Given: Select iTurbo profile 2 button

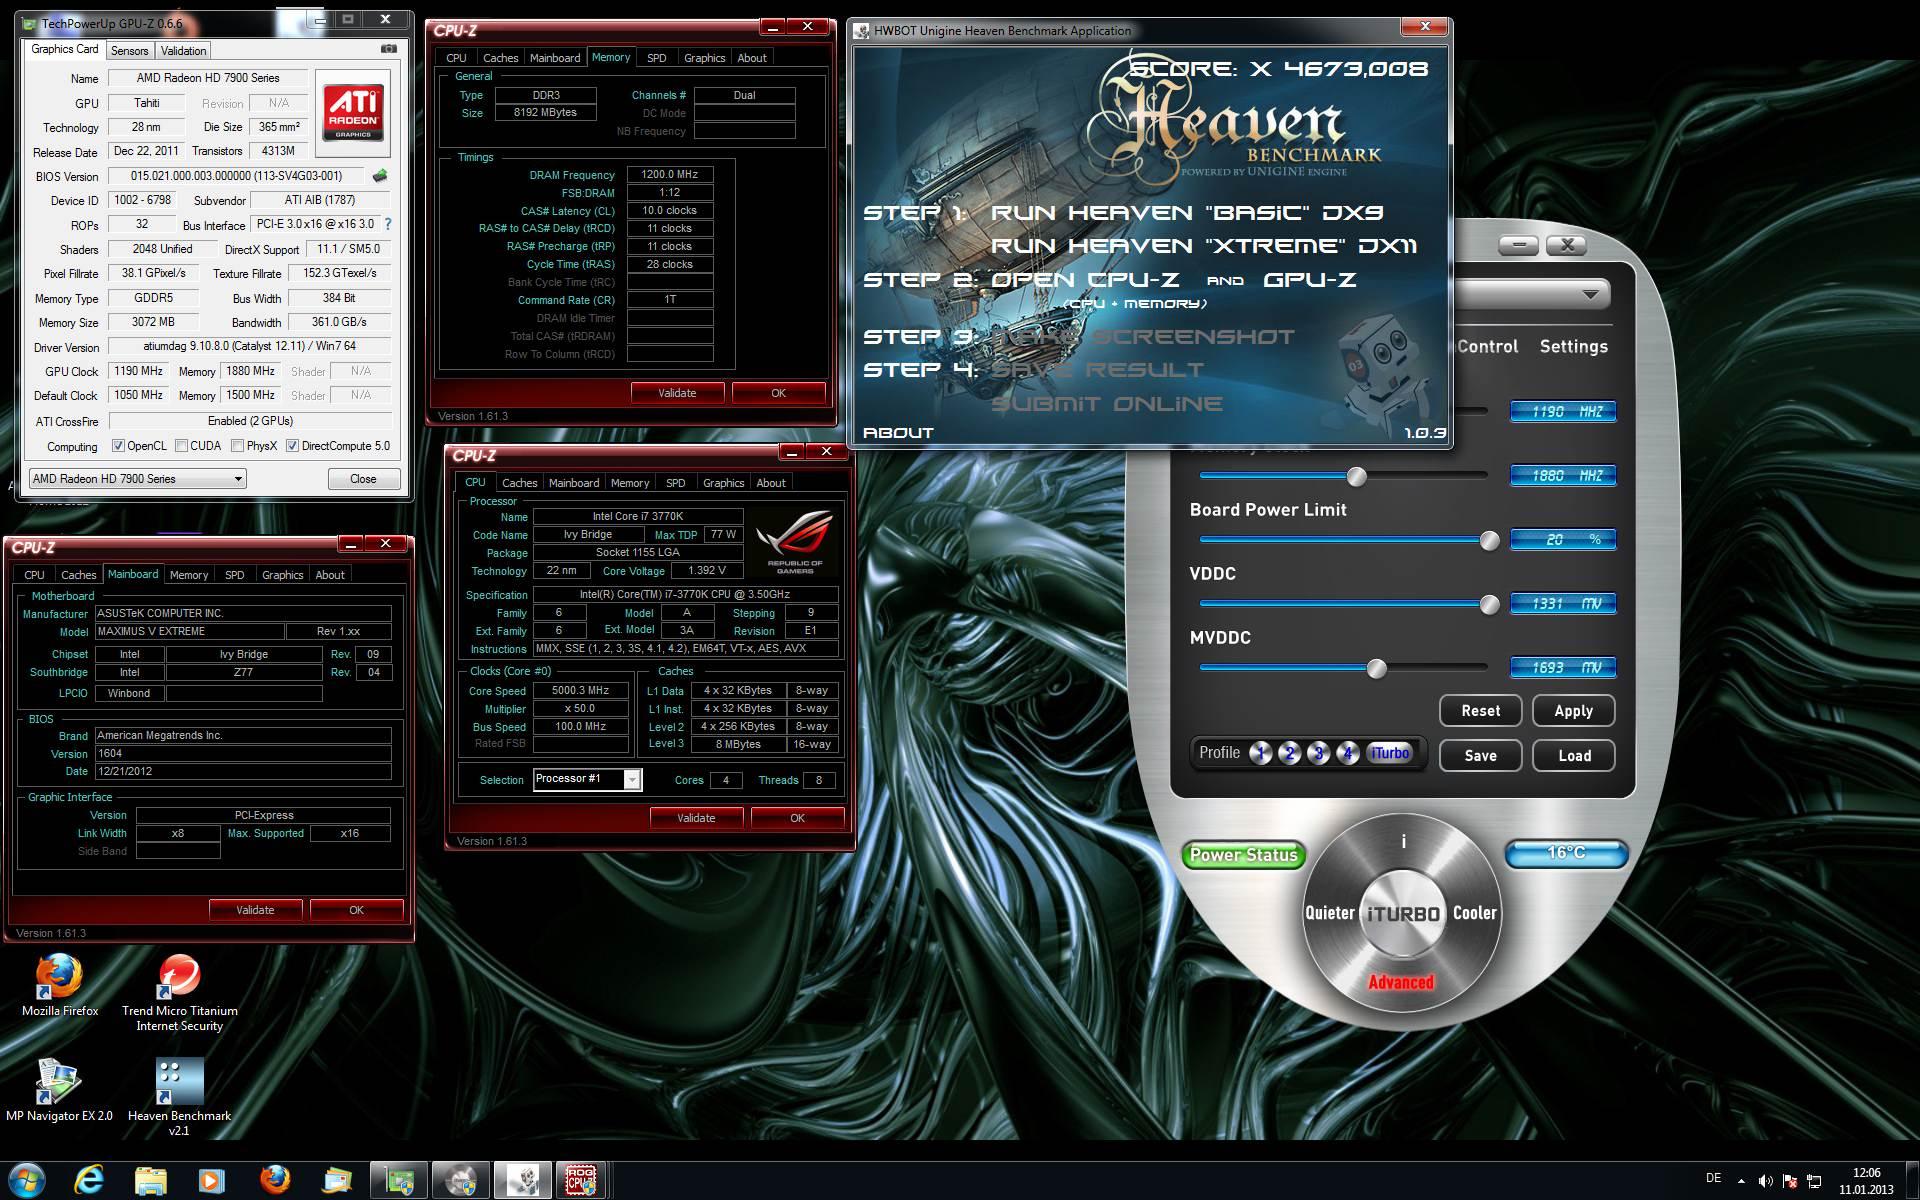Looking at the screenshot, I should [x=1290, y=753].
